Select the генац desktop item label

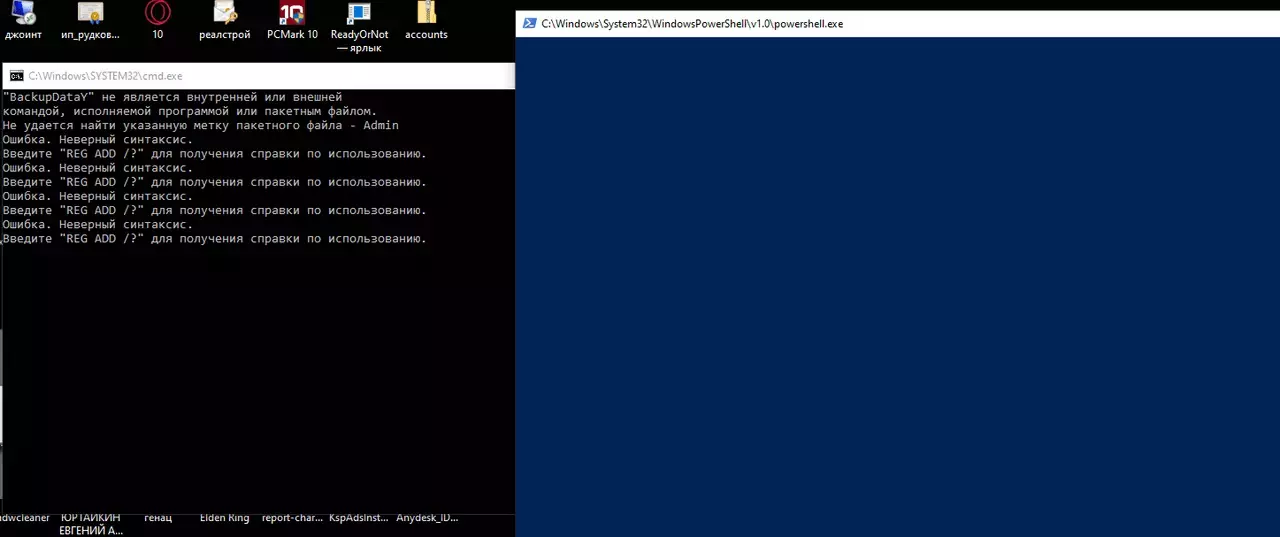pyautogui.click(x=157, y=518)
